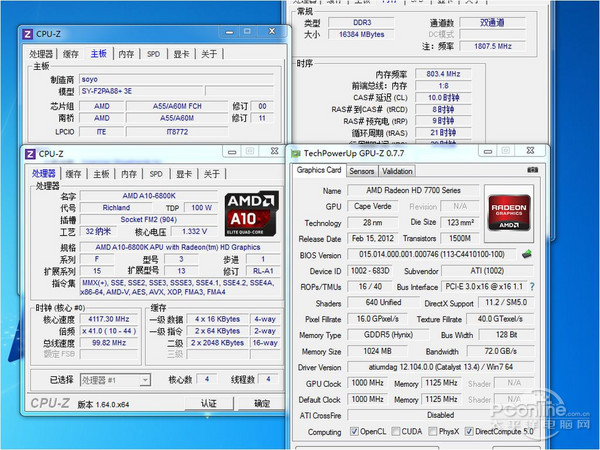Toggle the OpenCL checkbox
600x450 pixels.
click(x=354, y=432)
